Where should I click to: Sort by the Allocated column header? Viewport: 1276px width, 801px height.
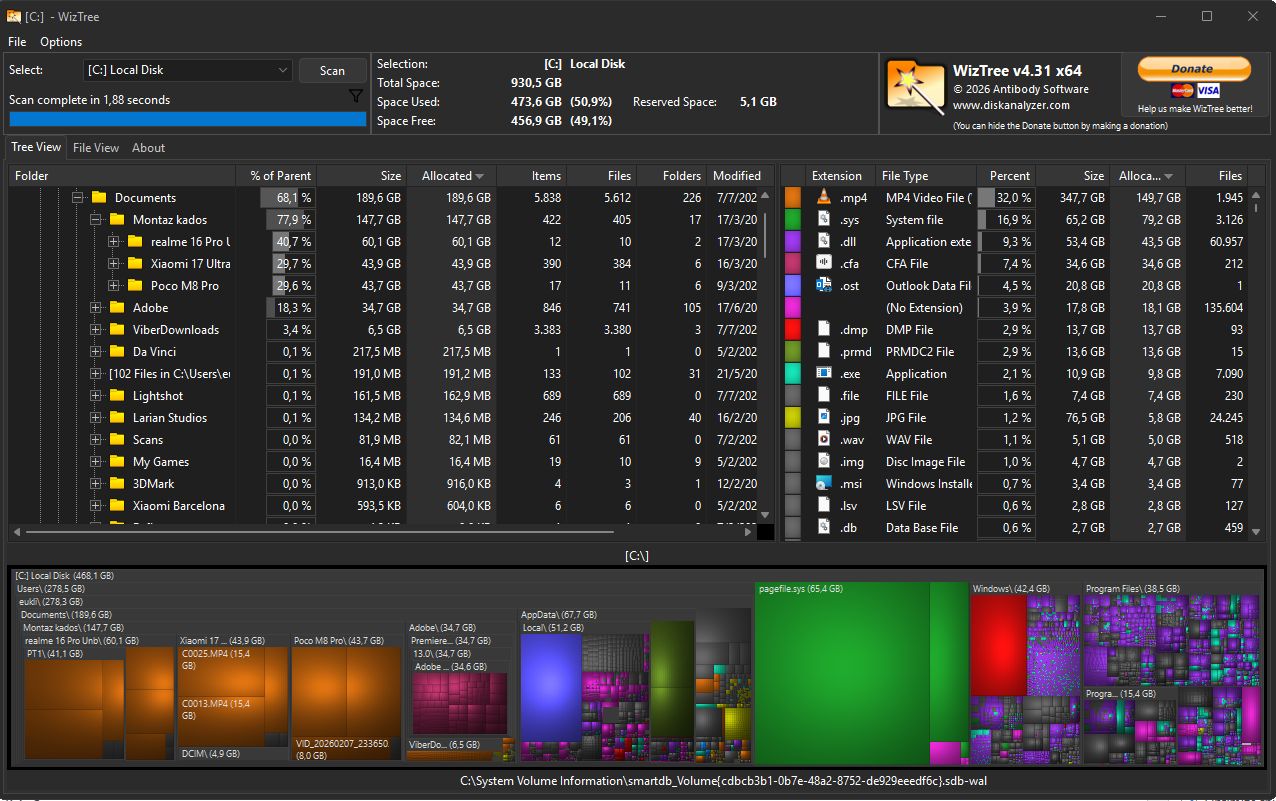coord(453,175)
